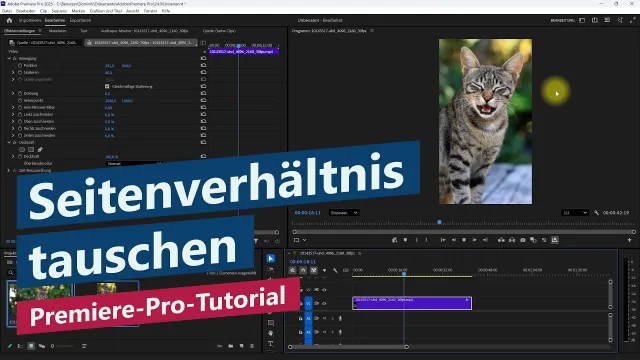
Task: Open the Datei menu
Action: pos(7,11)
